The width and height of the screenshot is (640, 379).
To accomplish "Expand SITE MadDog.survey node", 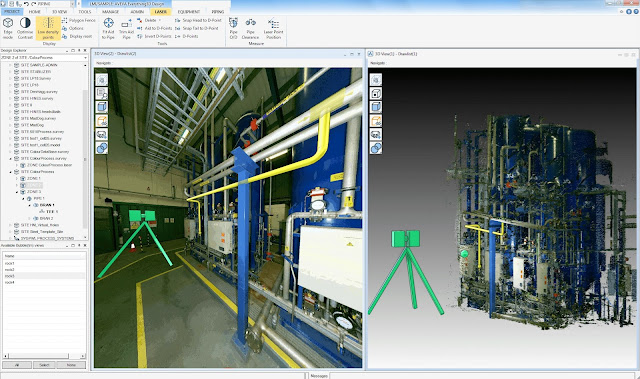I will [11, 118].
